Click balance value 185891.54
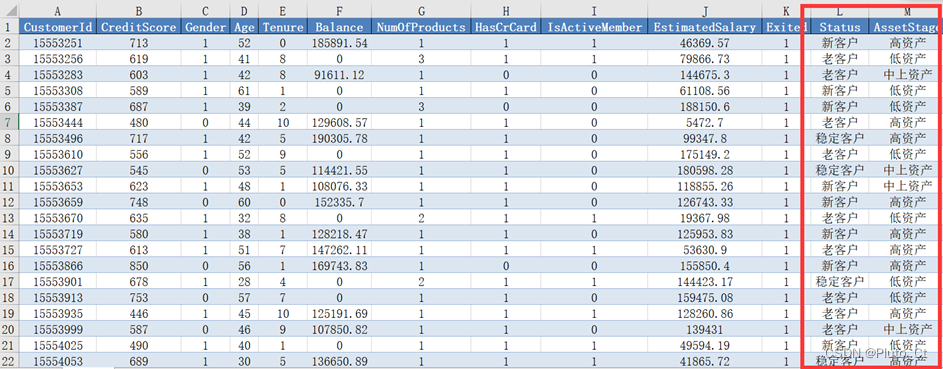The image size is (943, 369). pos(340,43)
